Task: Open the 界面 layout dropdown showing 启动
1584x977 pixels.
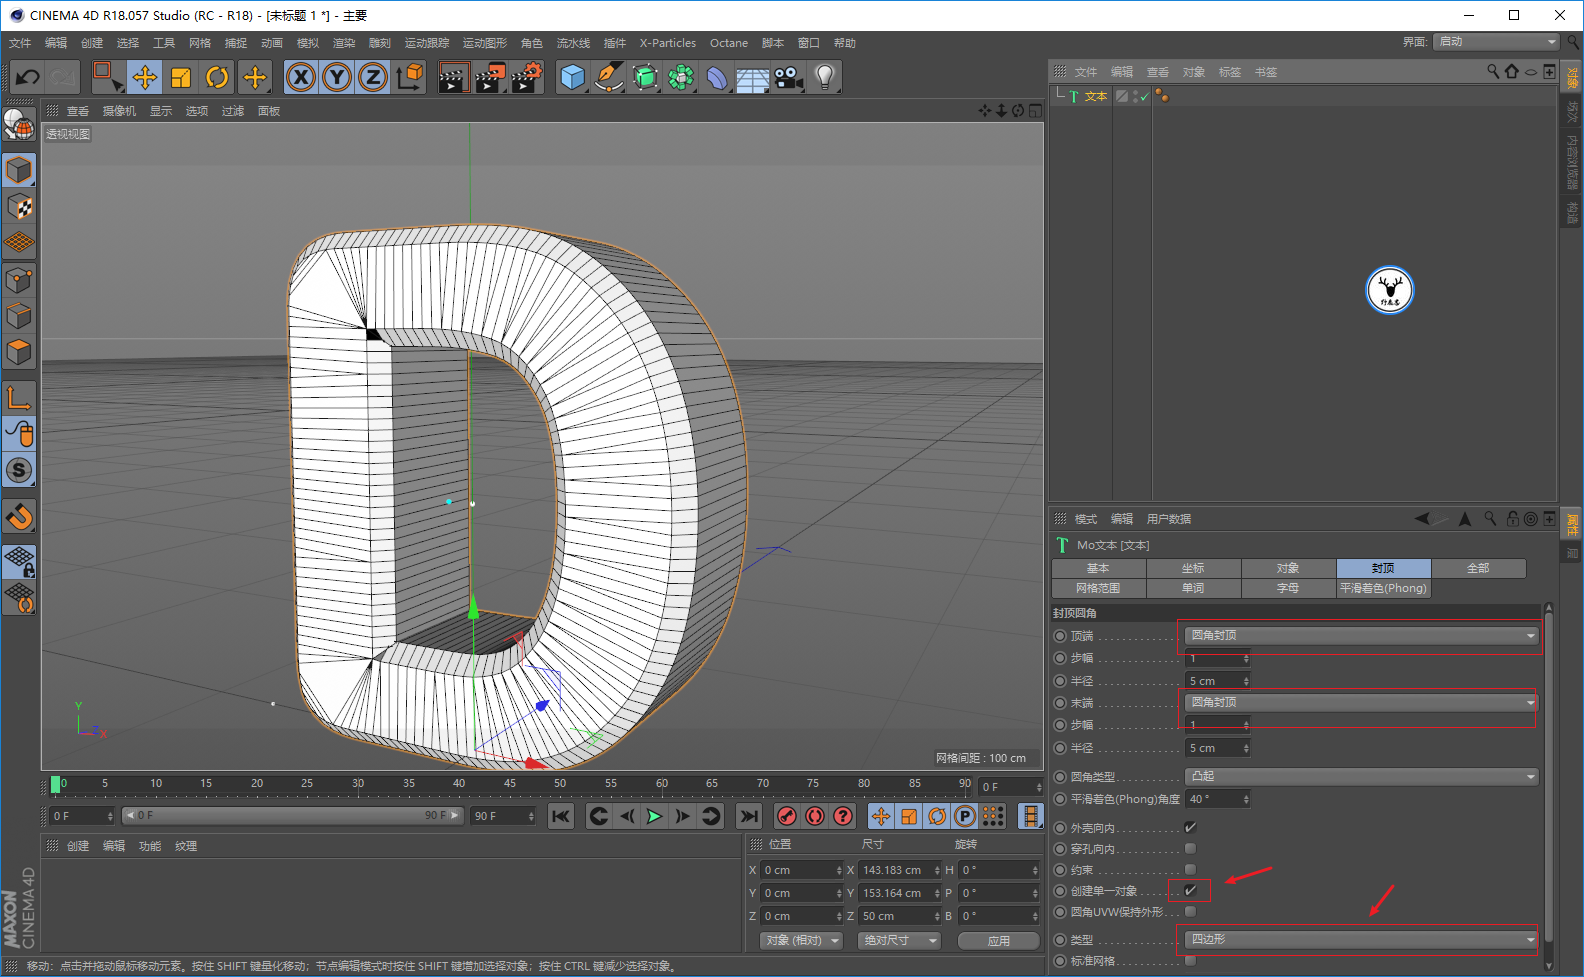Action: click(1497, 42)
